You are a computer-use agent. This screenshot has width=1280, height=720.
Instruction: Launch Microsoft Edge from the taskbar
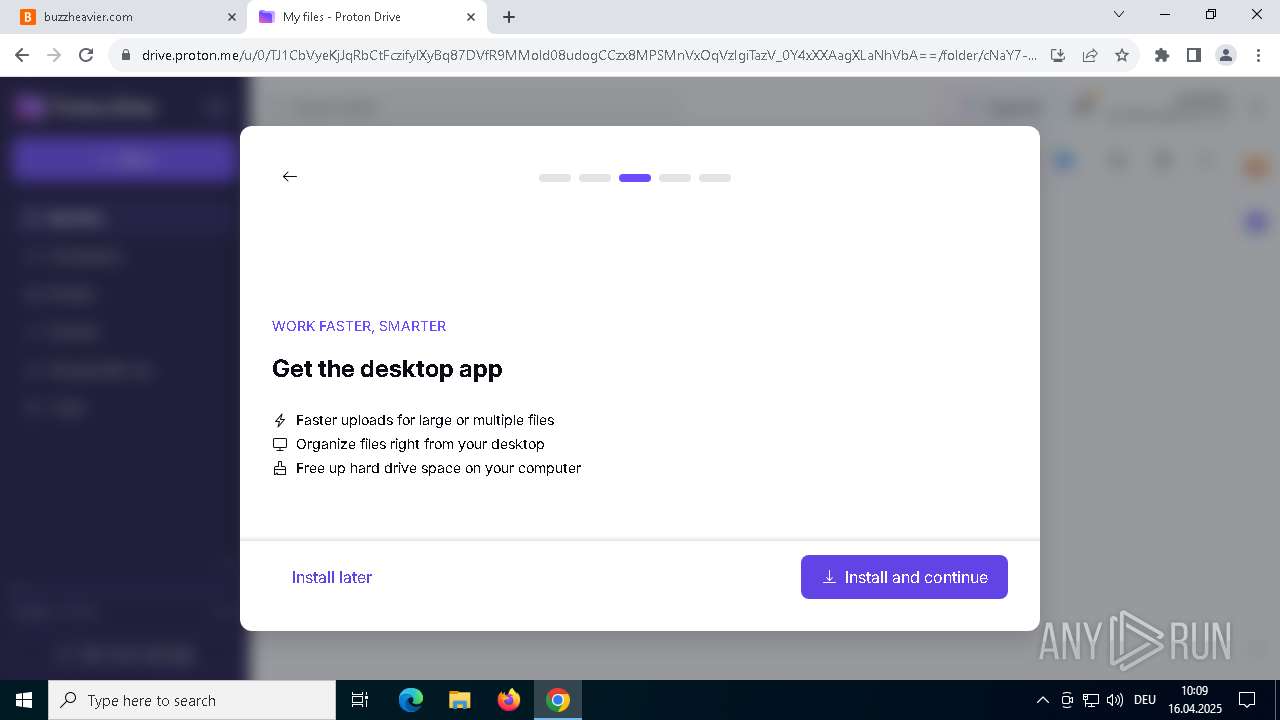411,700
